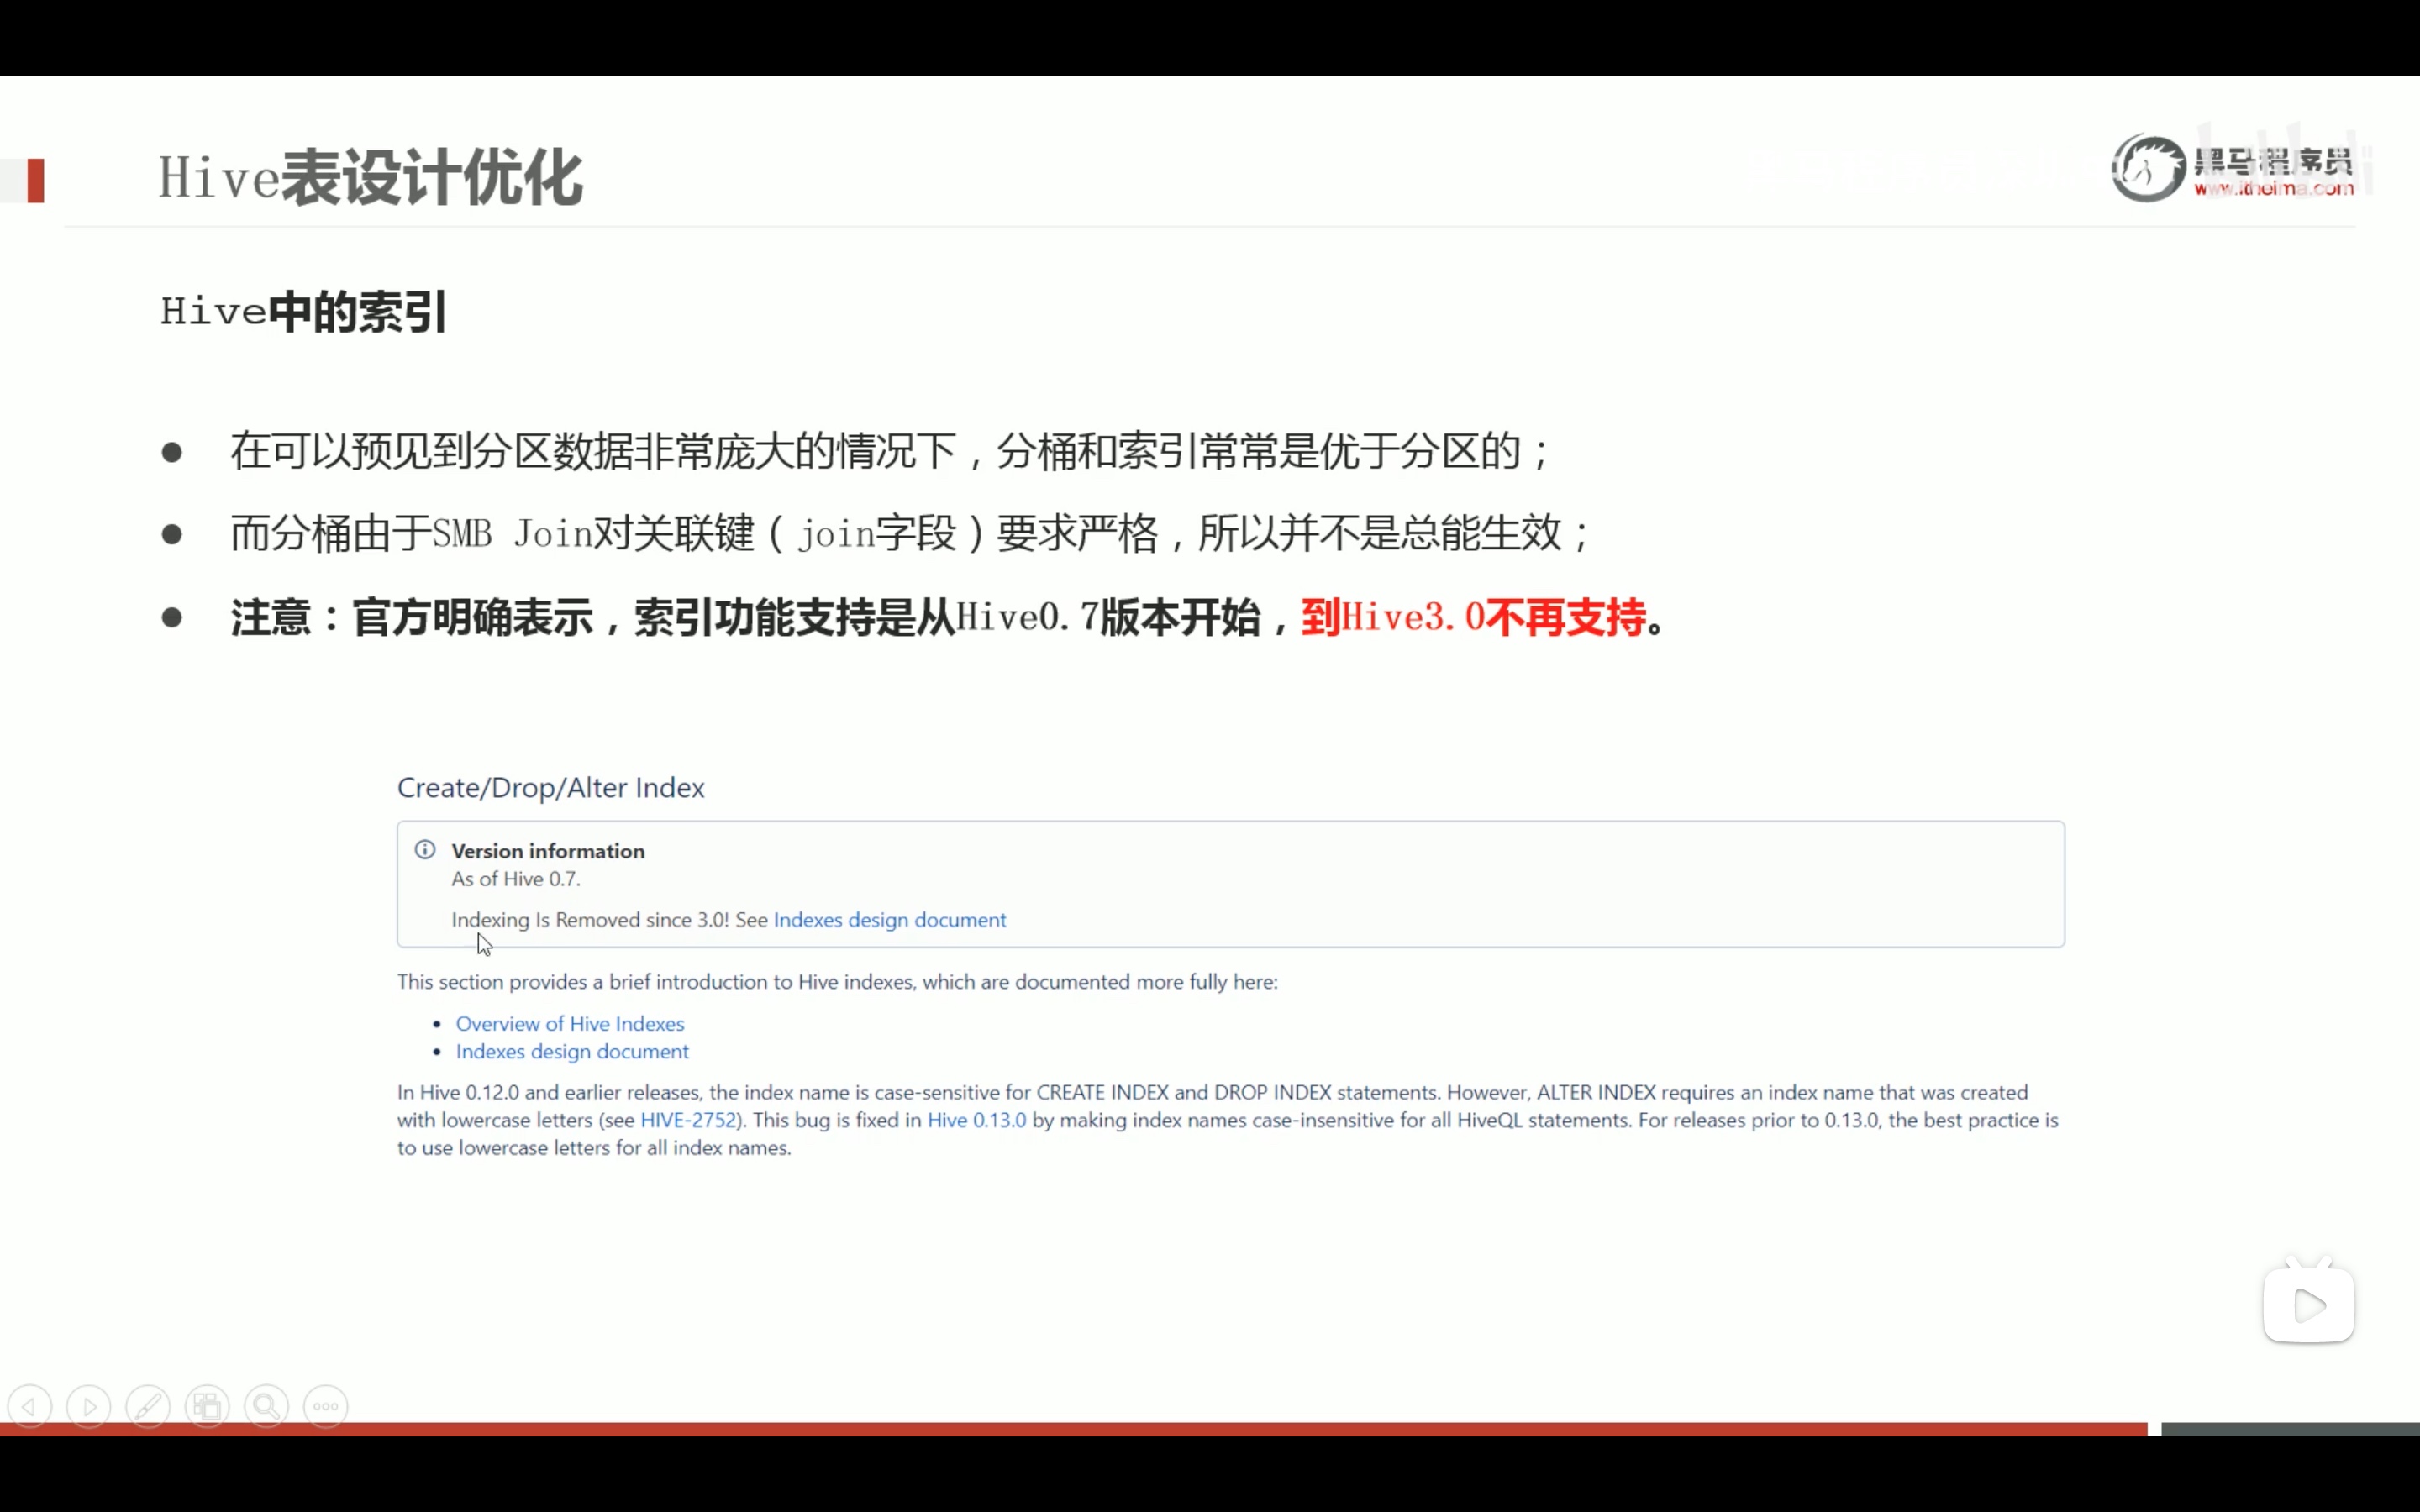The height and width of the screenshot is (1512, 2420).
Task: Click the bold text 注意：官方明确表示
Action: [x=412, y=618]
